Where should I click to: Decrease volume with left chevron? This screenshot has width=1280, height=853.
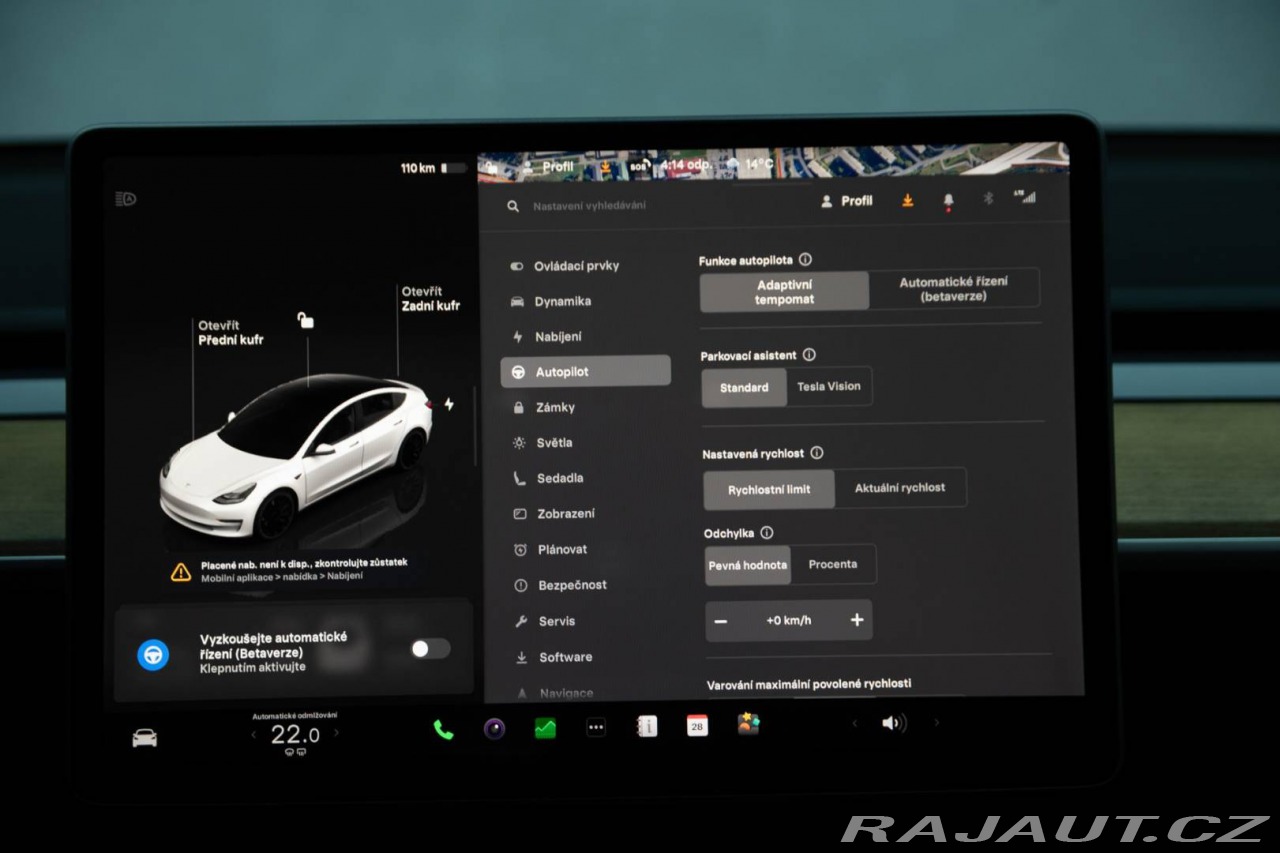click(x=853, y=723)
